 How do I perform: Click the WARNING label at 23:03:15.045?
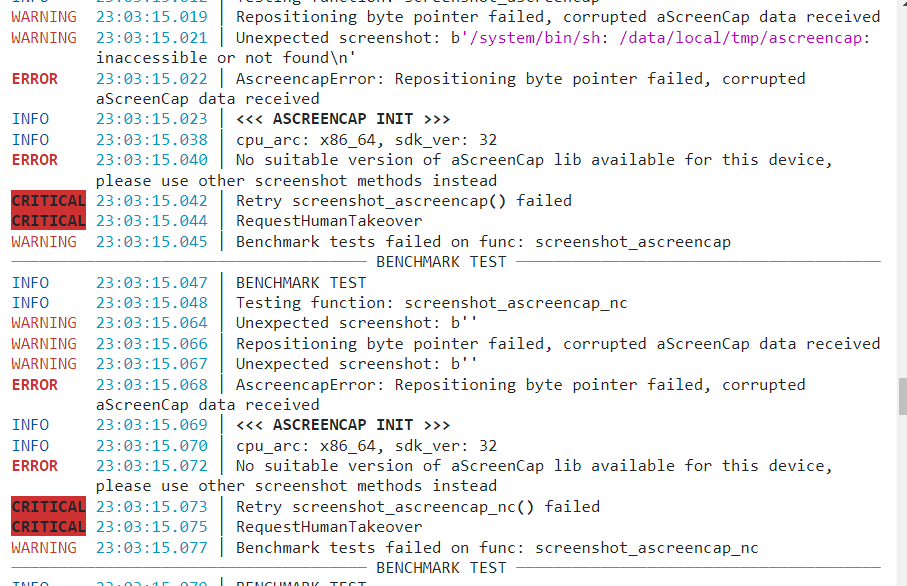point(44,242)
